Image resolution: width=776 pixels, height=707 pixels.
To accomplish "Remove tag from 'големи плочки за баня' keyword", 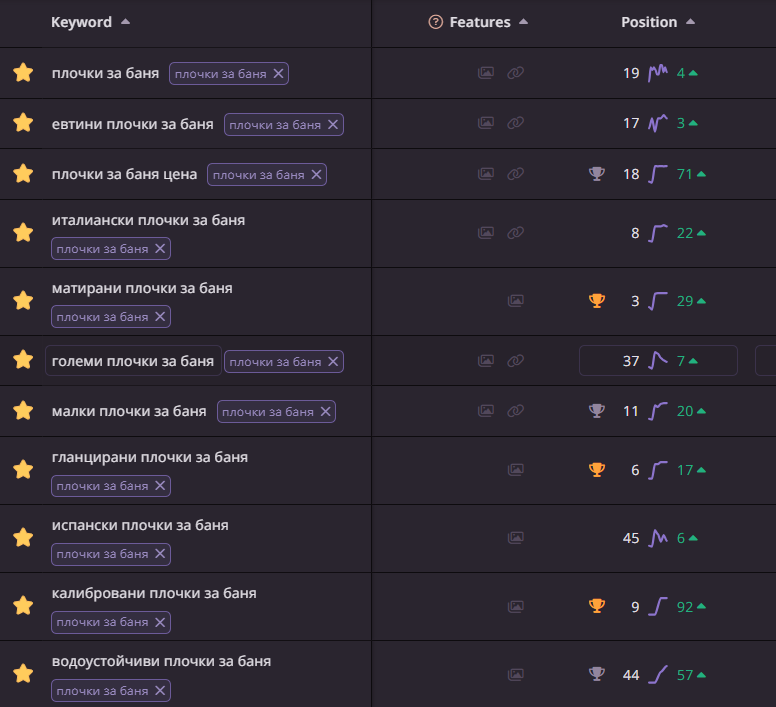I will pos(334,361).
